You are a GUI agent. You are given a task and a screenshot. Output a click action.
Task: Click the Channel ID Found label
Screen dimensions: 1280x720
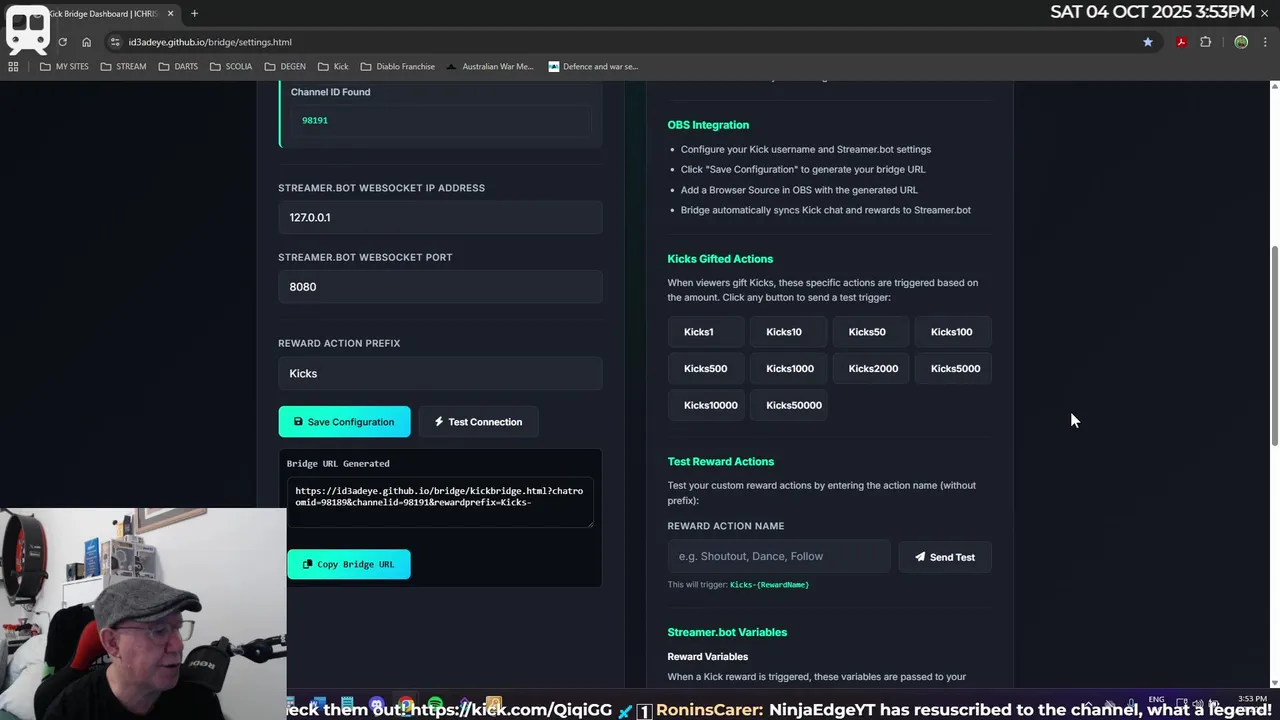tap(330, 92)
